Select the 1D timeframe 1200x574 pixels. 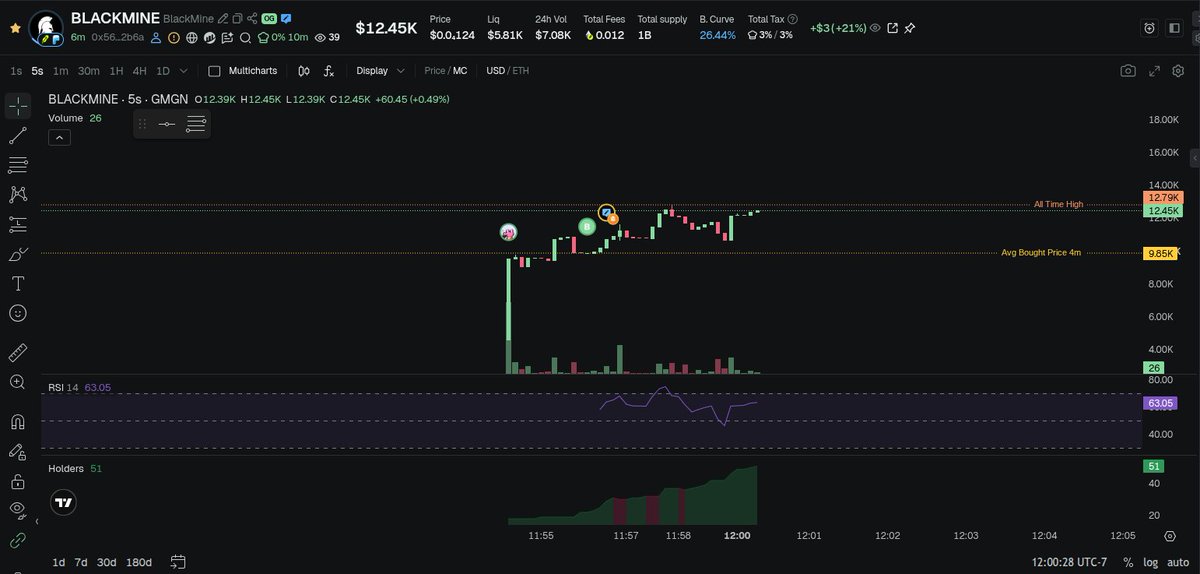click(x=162, y=71)
